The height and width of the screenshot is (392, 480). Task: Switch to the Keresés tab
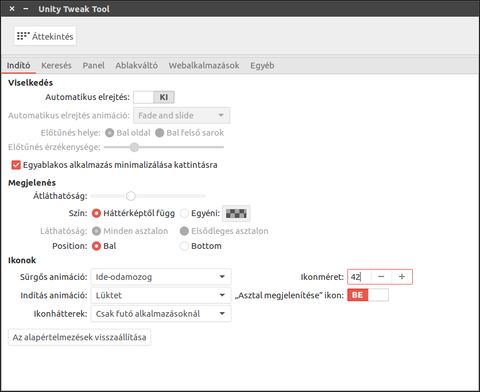(x=56, y=65)
